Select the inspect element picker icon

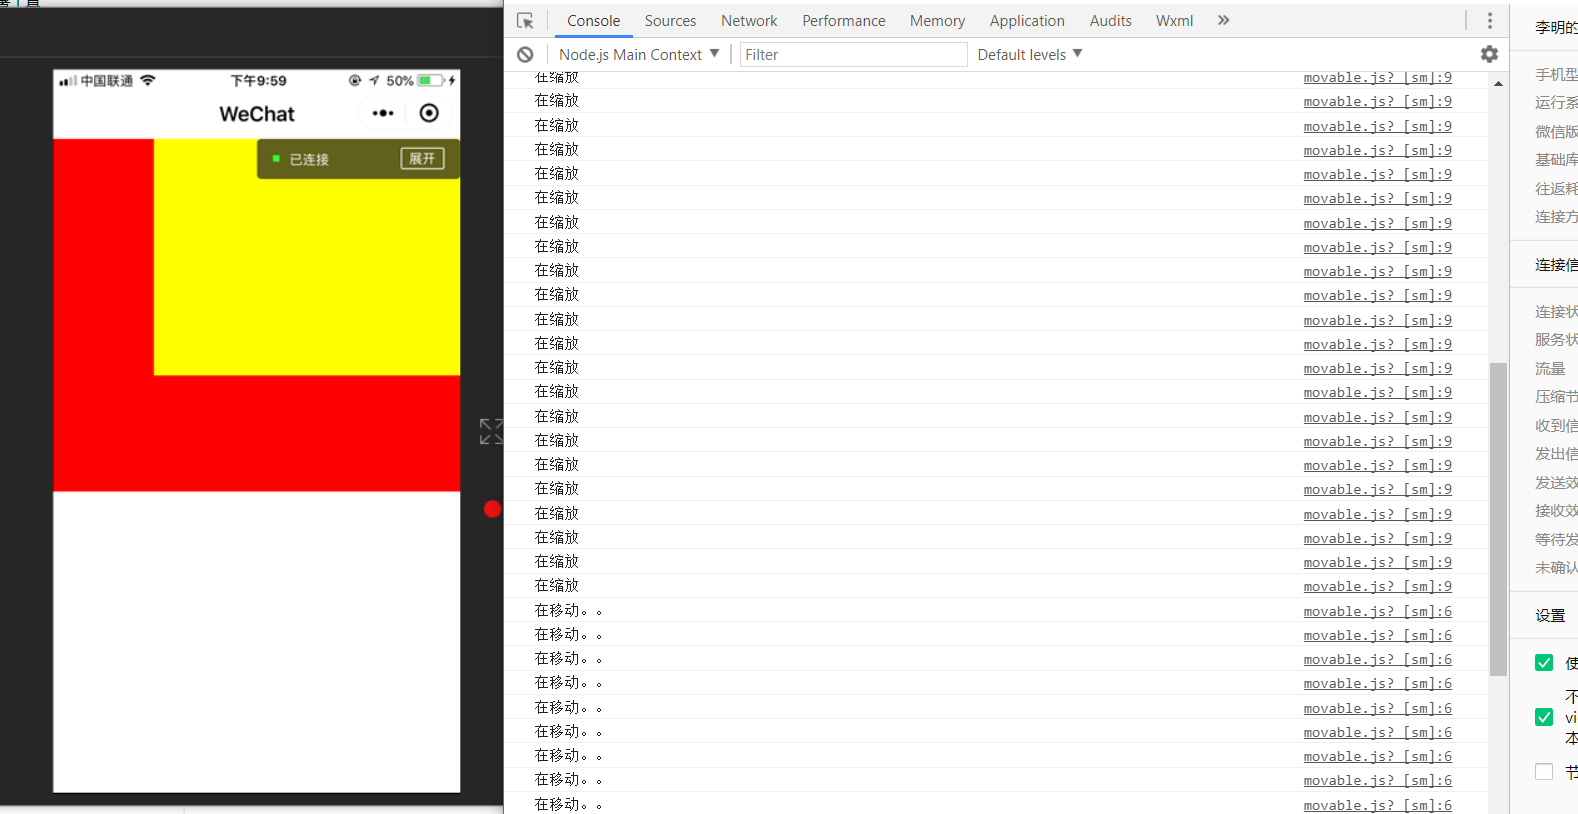pos(525,21)
